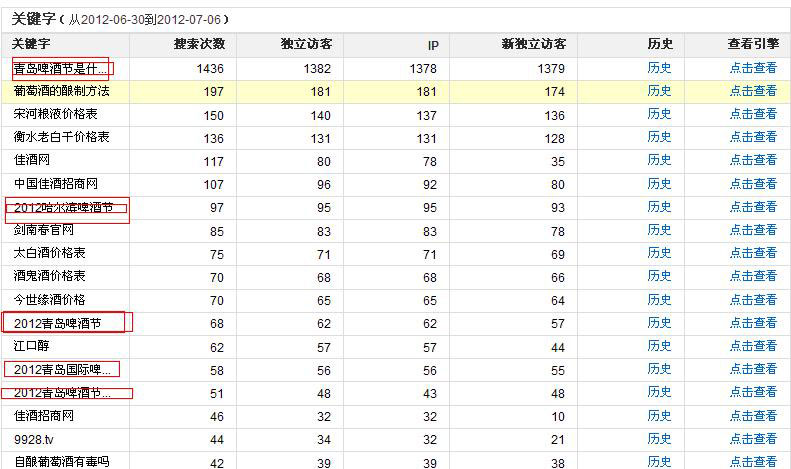Select the 葡萄酒的酿制方法 keyword cell

coord(62,91)
